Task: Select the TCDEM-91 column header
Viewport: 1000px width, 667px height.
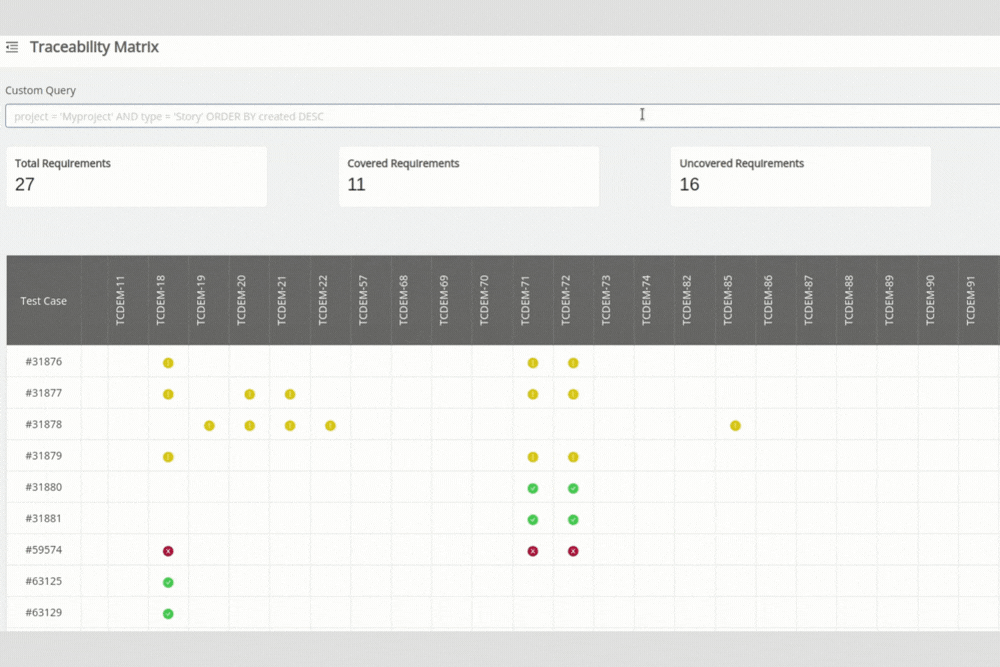Action: coord(972,299)
